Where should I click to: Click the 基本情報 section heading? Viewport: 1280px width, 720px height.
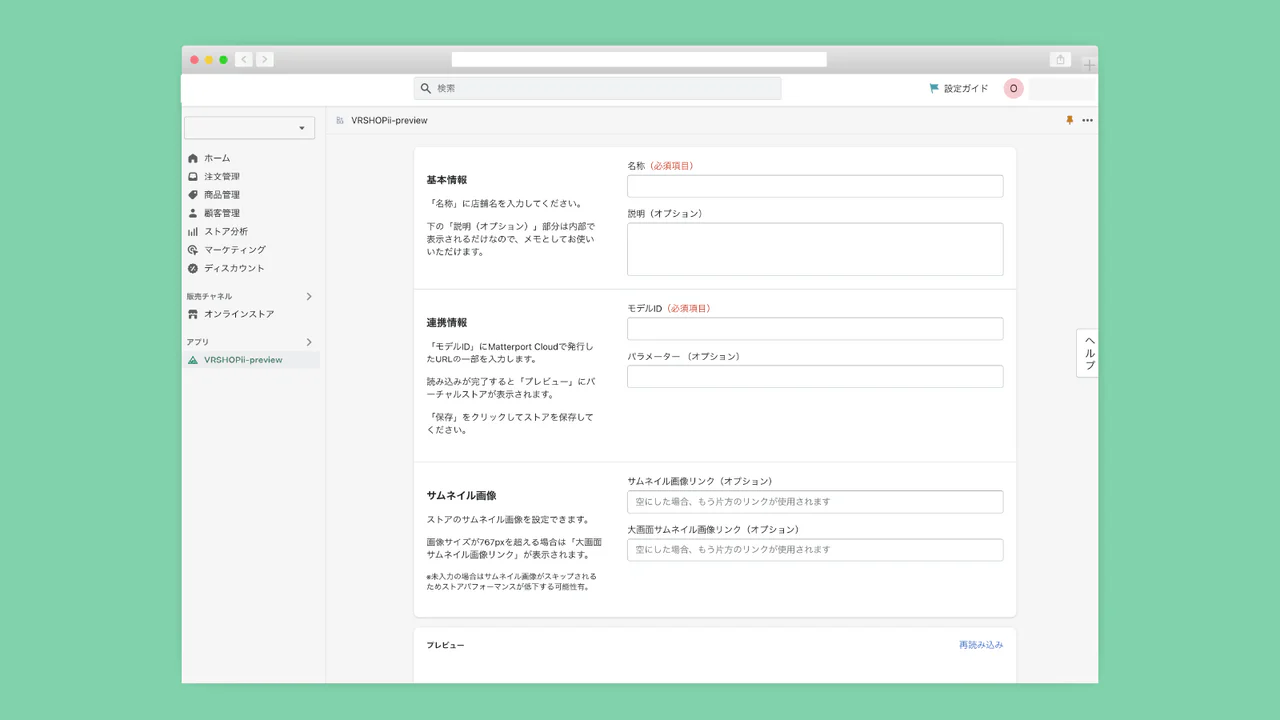click(x=447, y=180)
